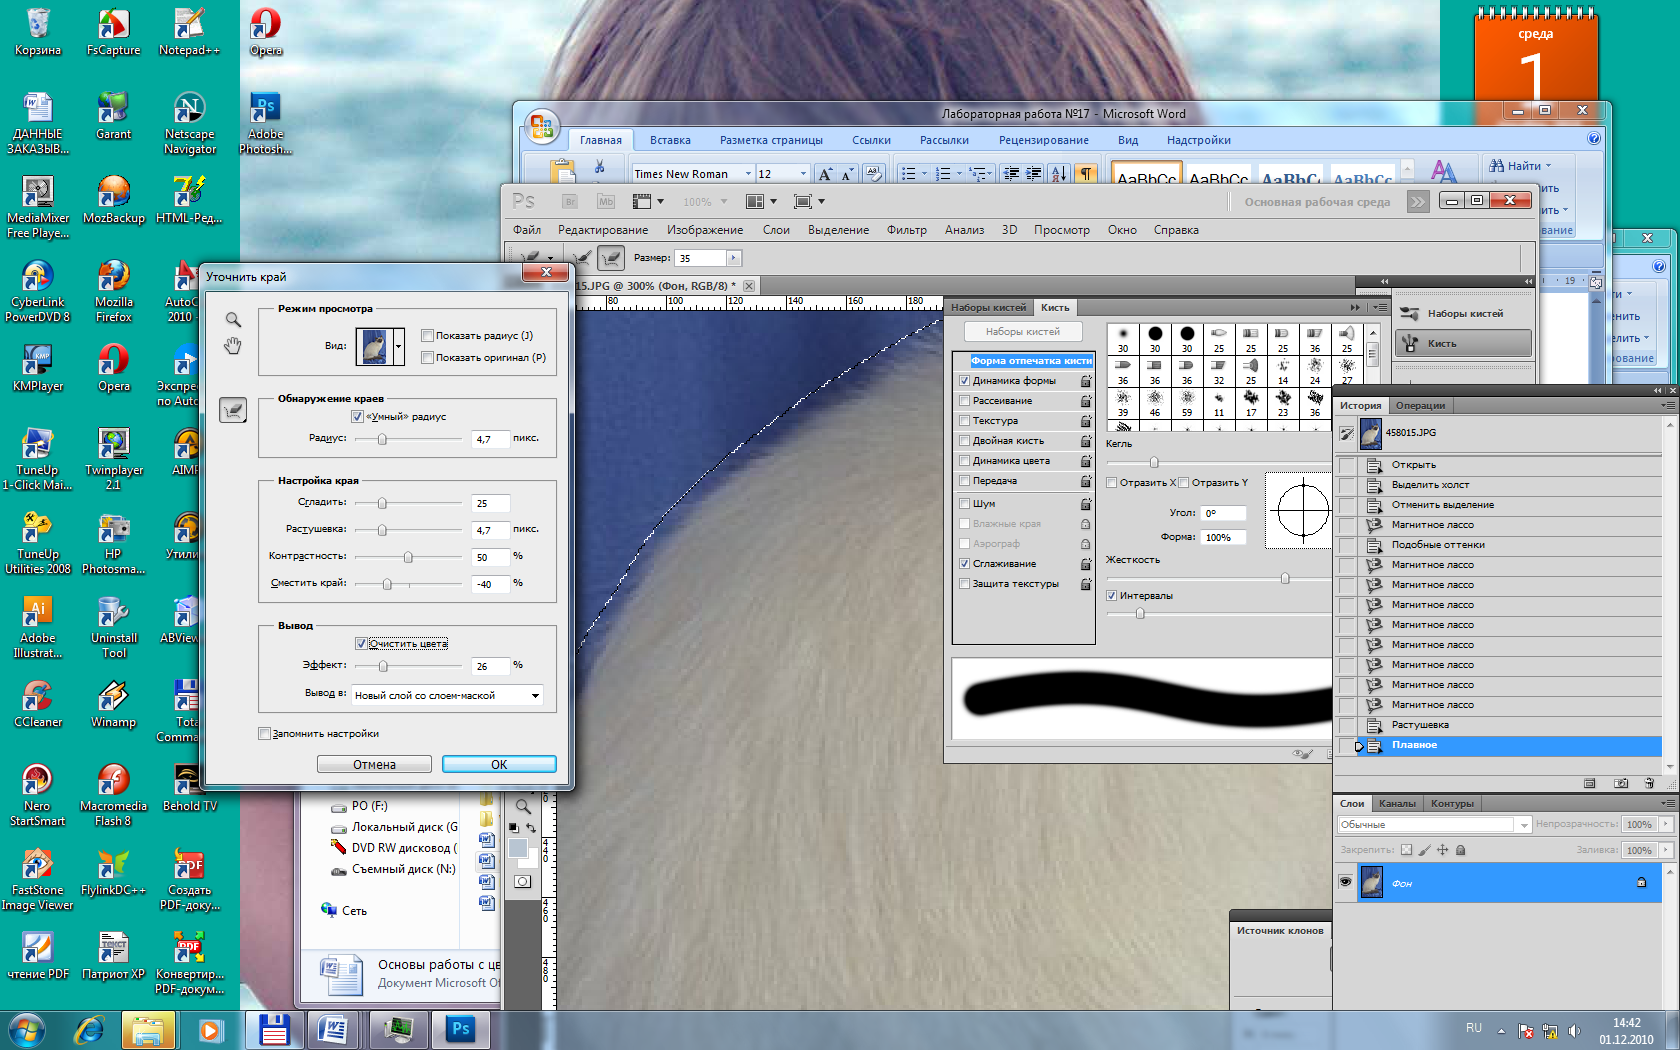Switch to the Операции tab
1680x1050 pixels.
tap(1420, 406)
